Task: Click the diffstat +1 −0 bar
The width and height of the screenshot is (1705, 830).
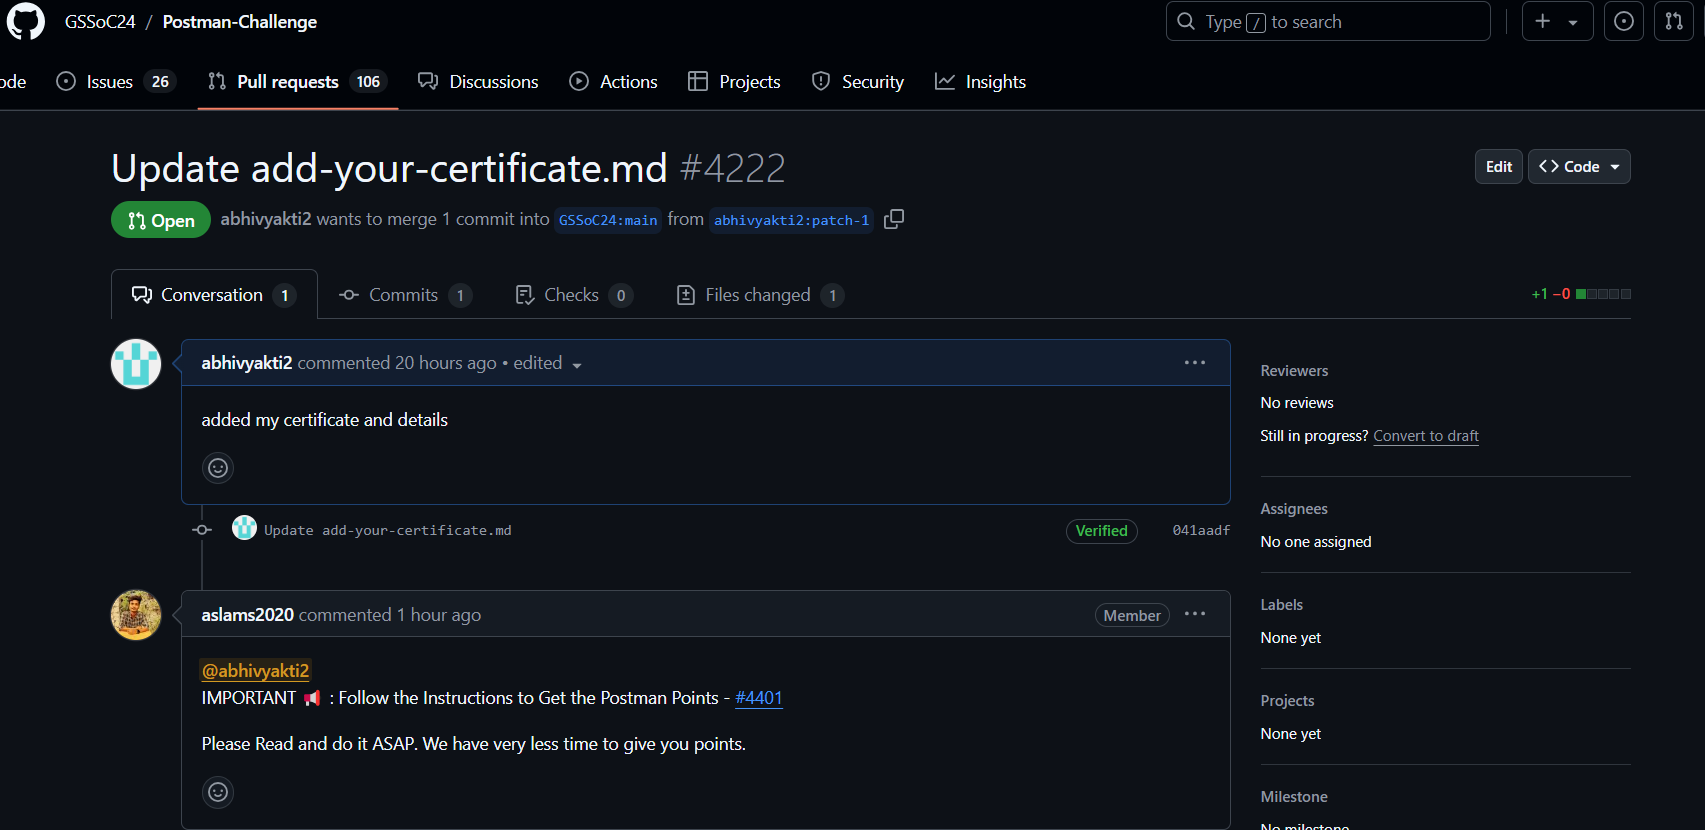Action: tap(1581, 294)
